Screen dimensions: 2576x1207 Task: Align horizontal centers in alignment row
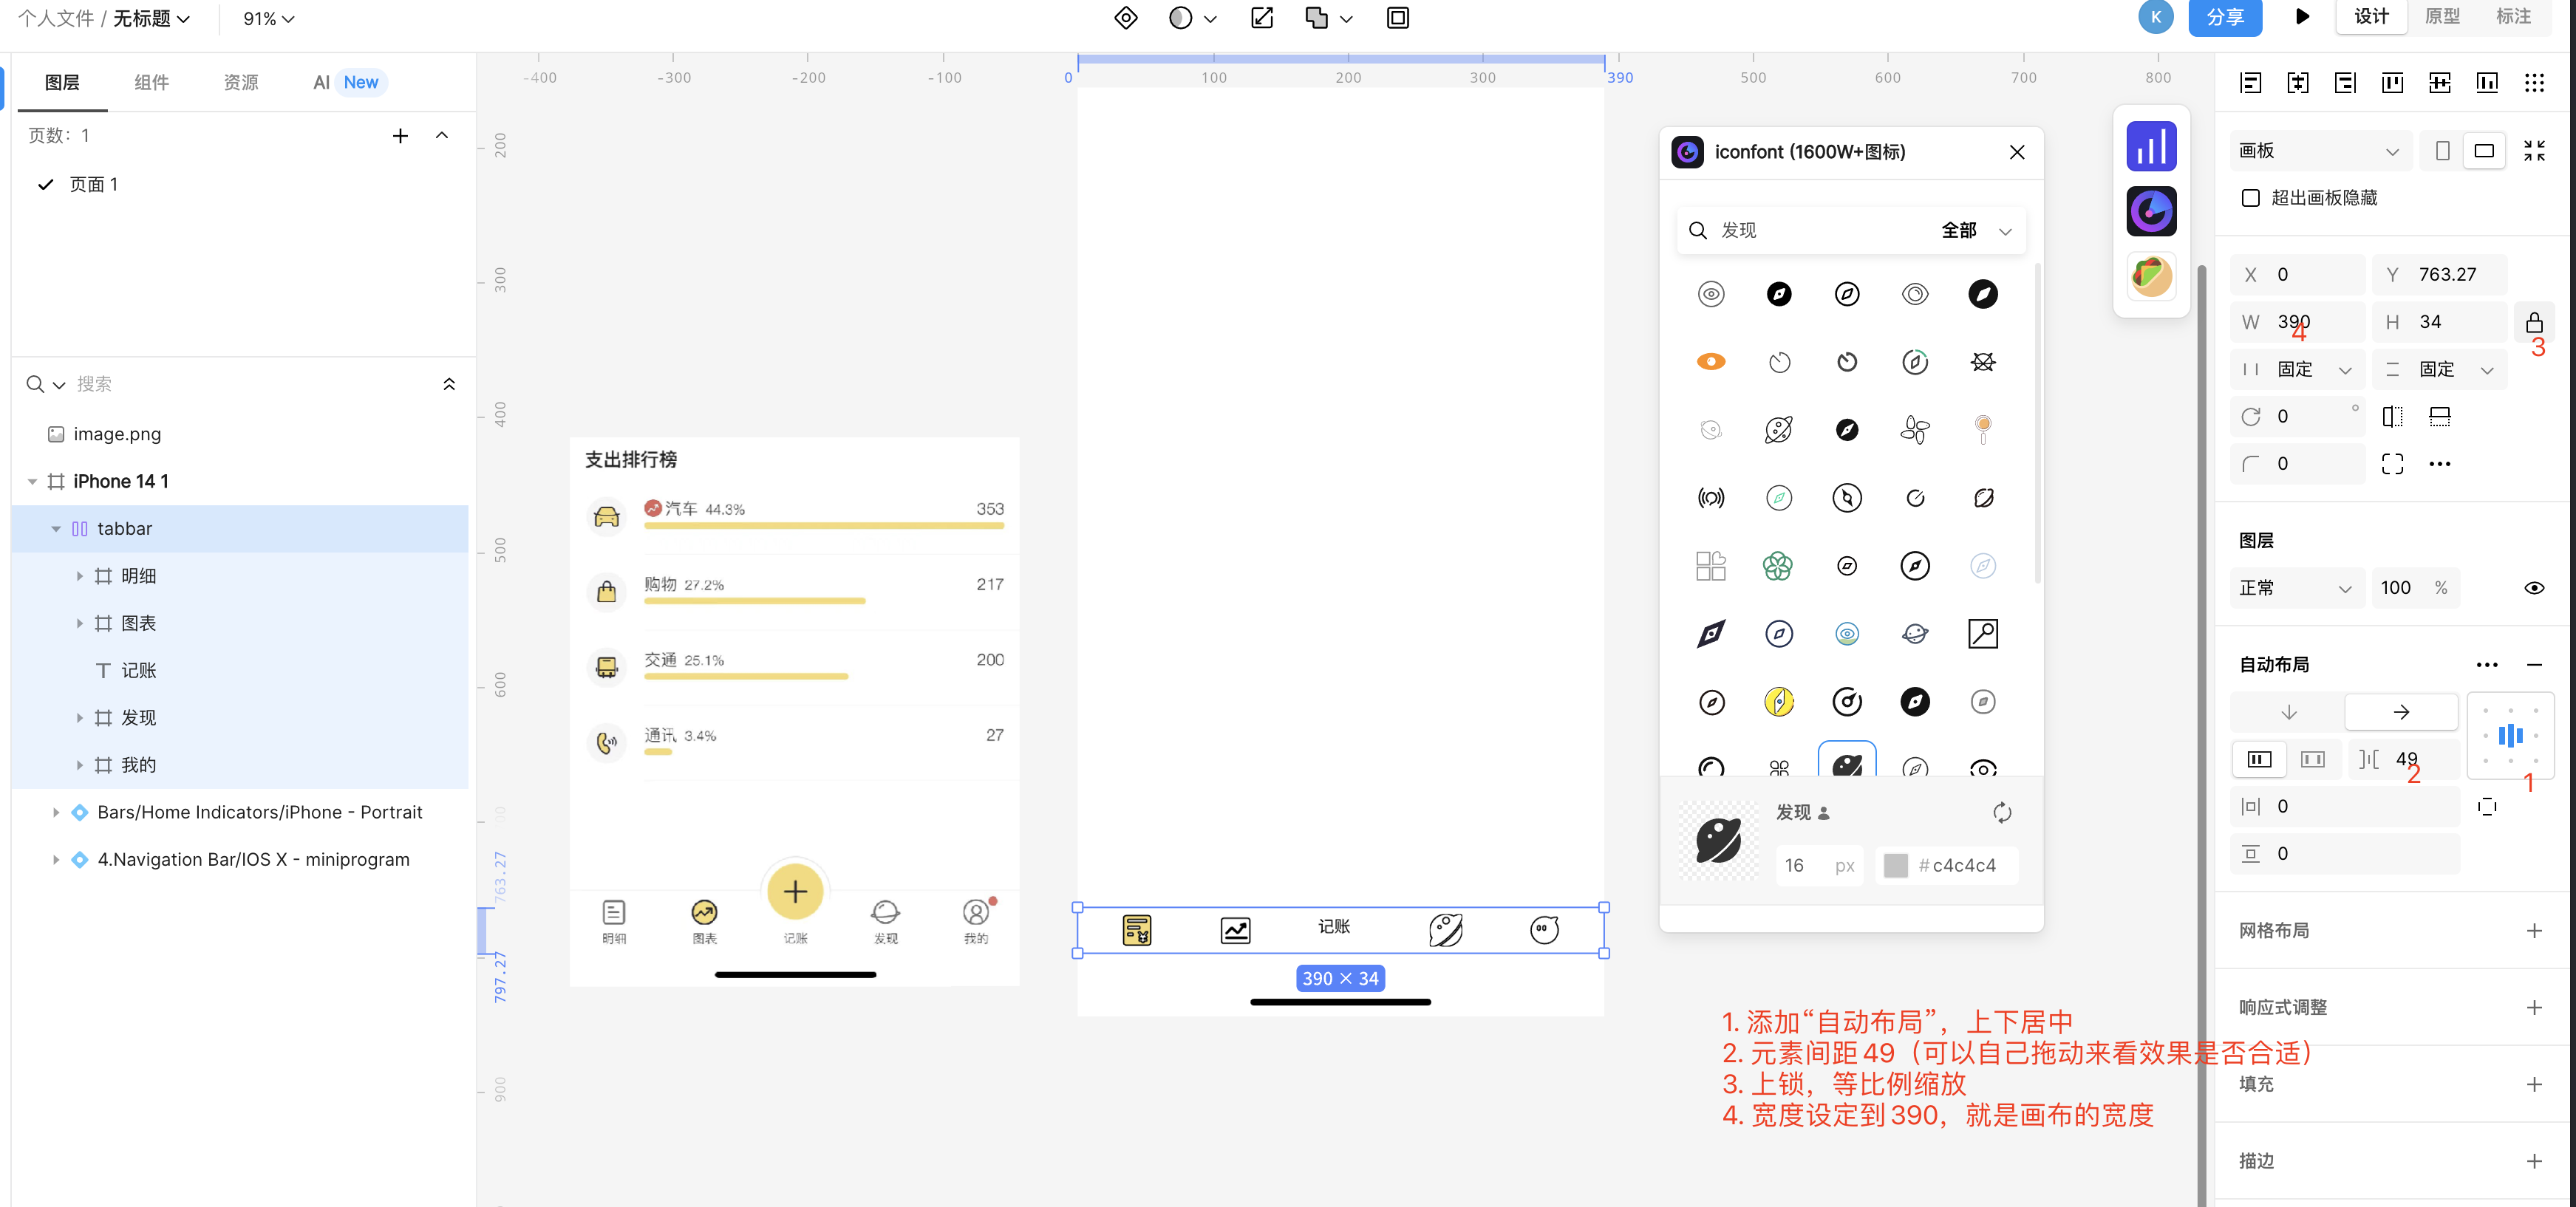pyautogui.click(x=2297, y=83)
